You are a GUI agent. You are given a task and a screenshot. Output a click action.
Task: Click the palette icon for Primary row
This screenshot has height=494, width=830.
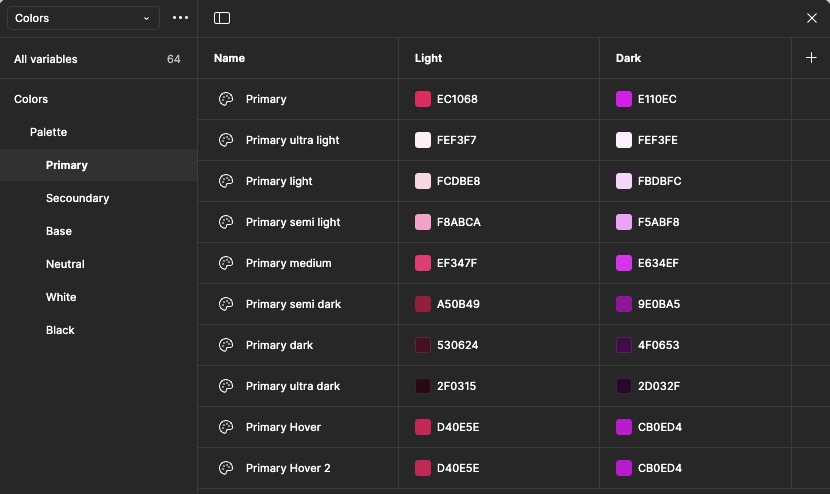pos(226,99)
